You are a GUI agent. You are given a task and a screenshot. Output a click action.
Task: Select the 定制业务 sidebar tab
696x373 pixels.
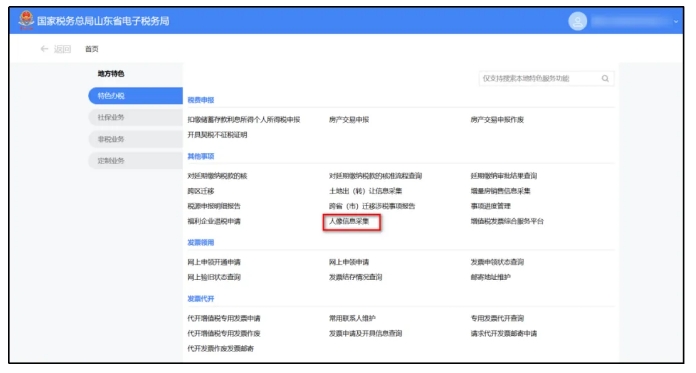(x=135, y=161)
